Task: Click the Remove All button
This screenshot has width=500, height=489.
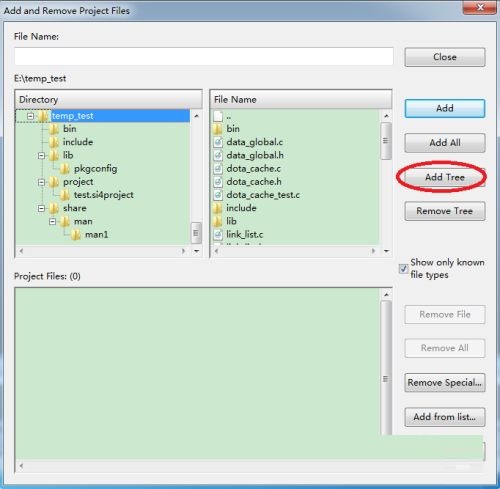Action: tap(445, 348)
